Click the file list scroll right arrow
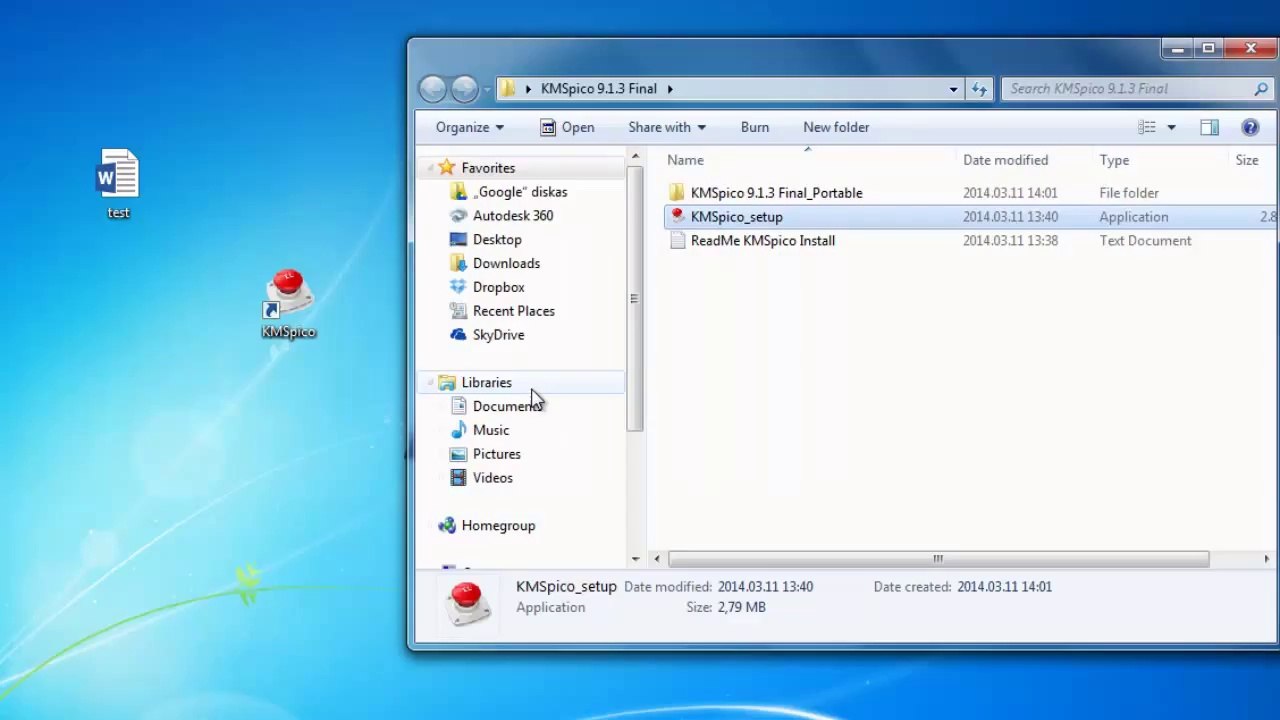 pyautogui.click(x=1266, y=559)
